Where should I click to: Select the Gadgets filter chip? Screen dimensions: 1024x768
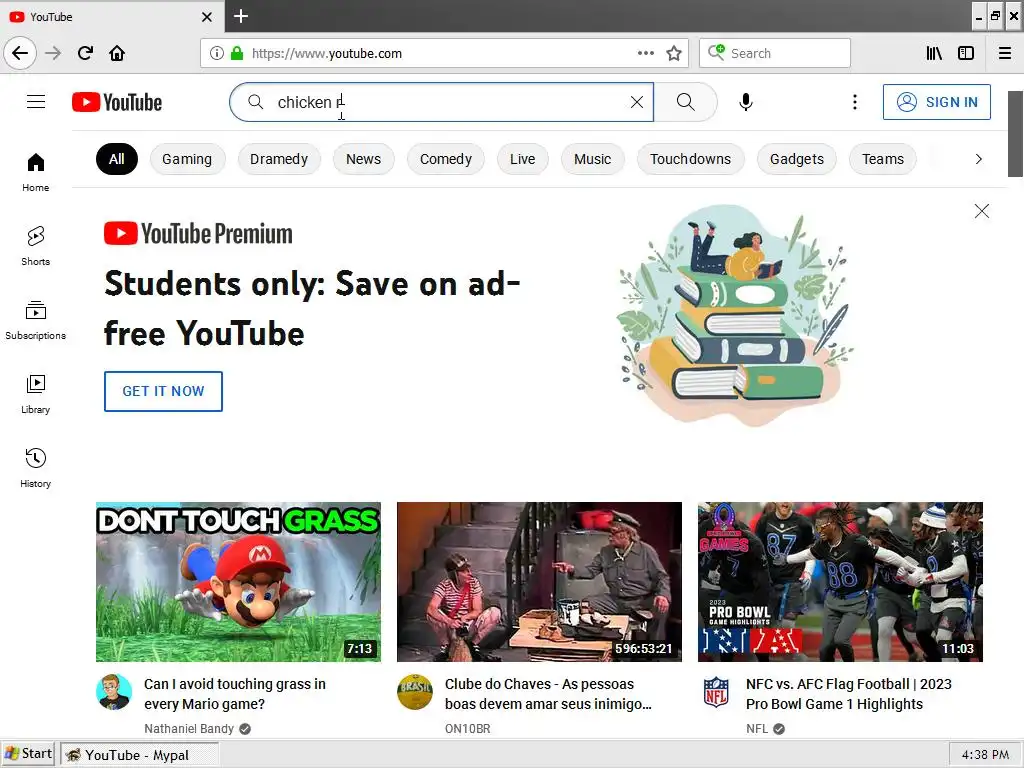point(797,159)
